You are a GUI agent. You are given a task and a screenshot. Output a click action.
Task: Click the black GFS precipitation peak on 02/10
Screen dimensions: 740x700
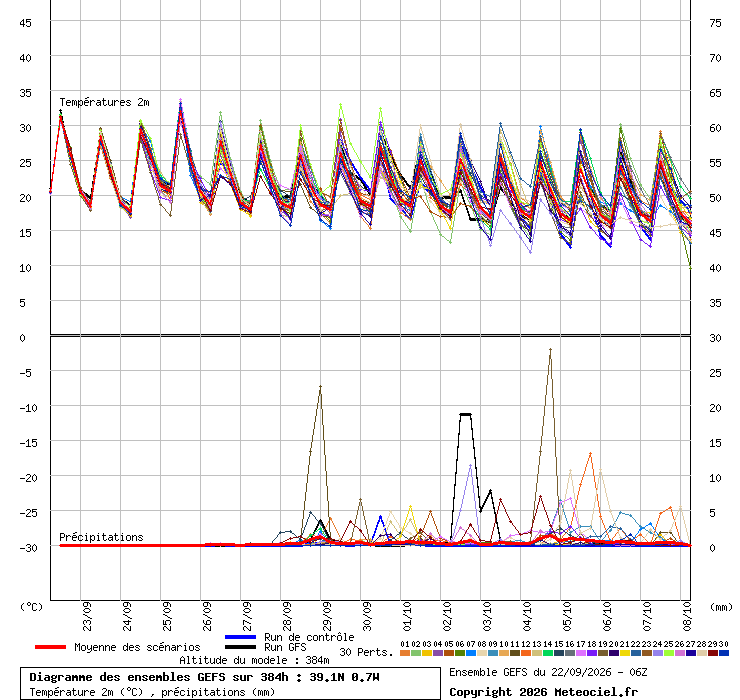[465, 414]
